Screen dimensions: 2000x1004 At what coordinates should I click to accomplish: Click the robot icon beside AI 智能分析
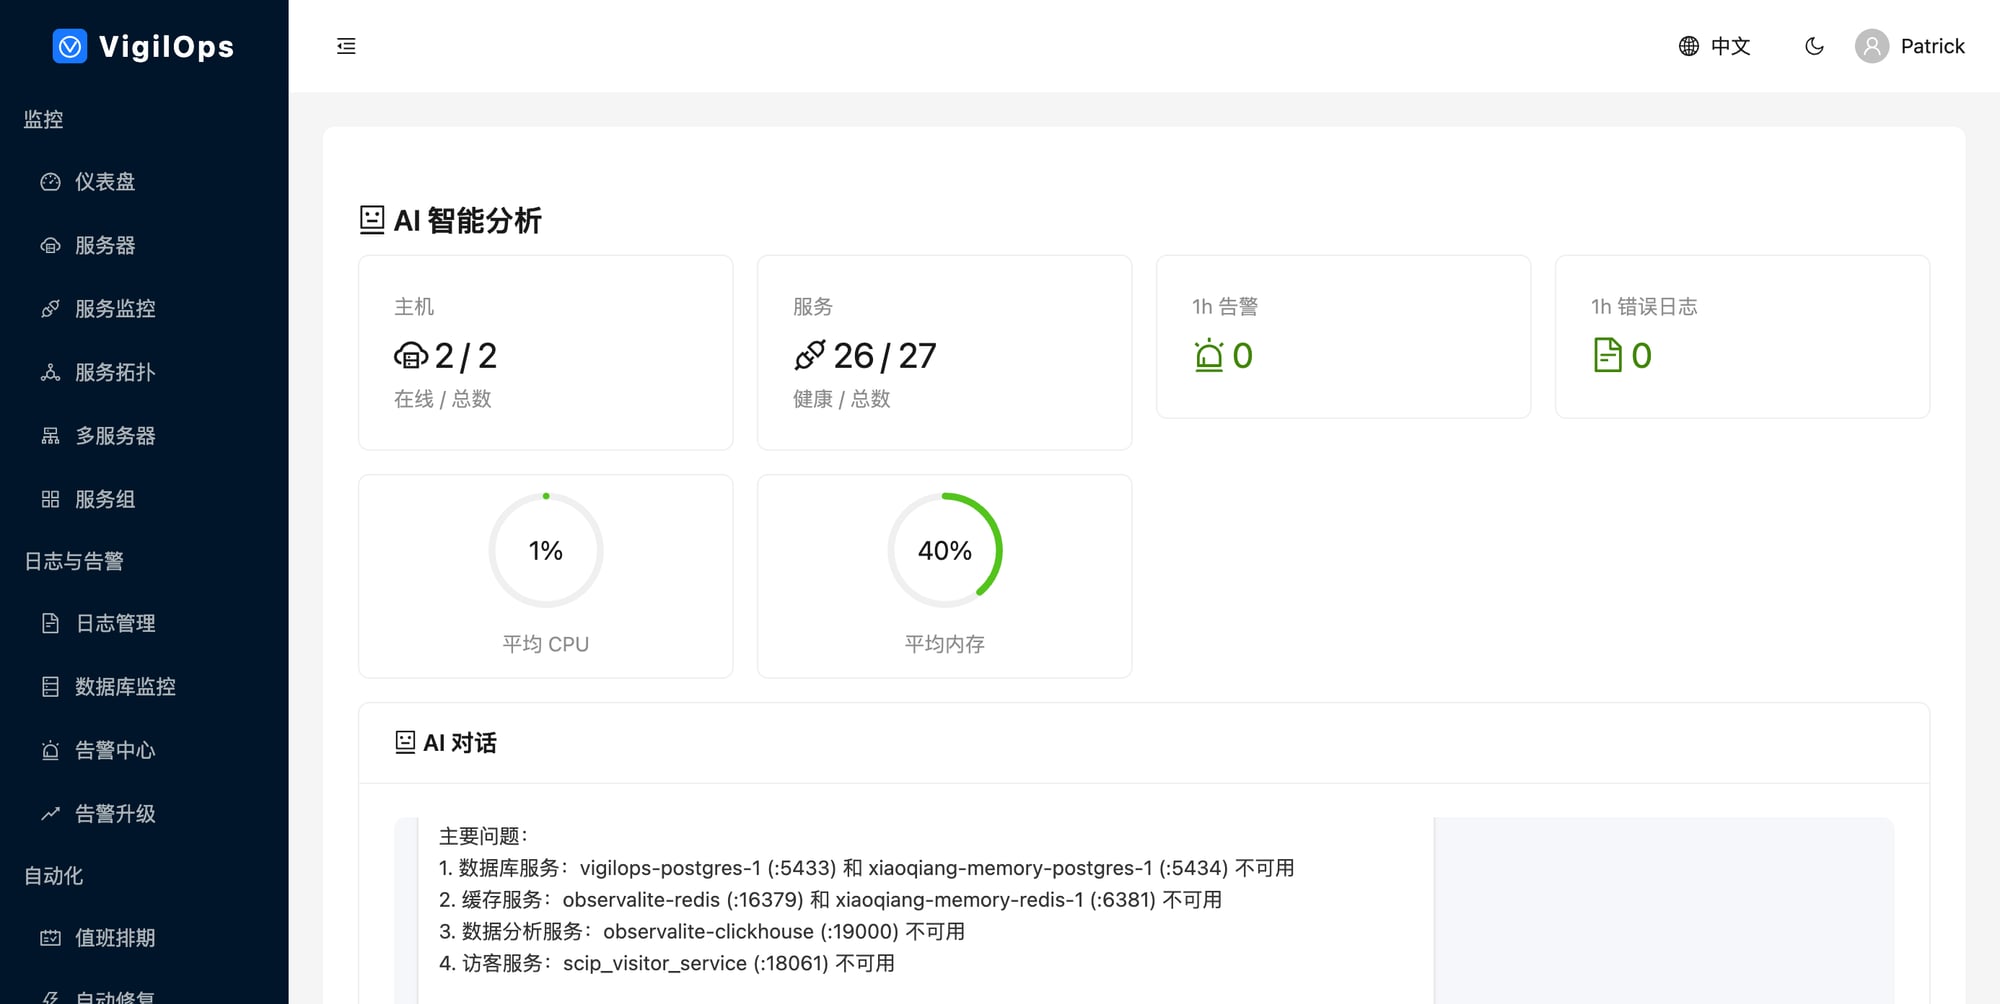click(x=372, y=220)
